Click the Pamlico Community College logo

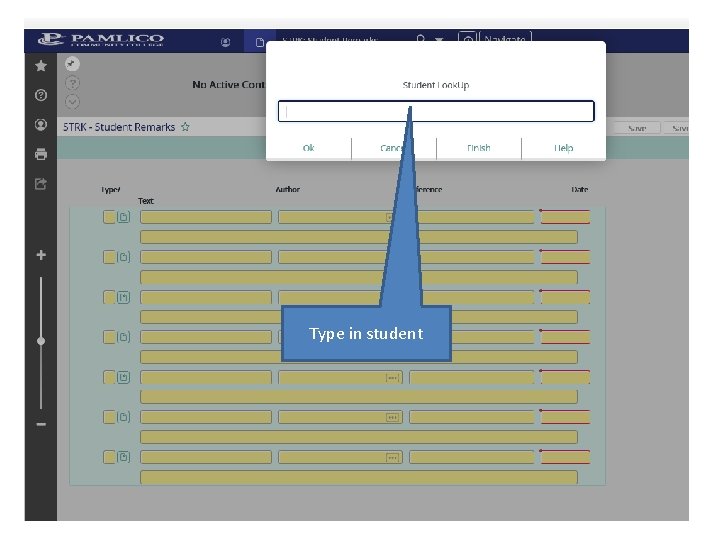tap(101, 39)
